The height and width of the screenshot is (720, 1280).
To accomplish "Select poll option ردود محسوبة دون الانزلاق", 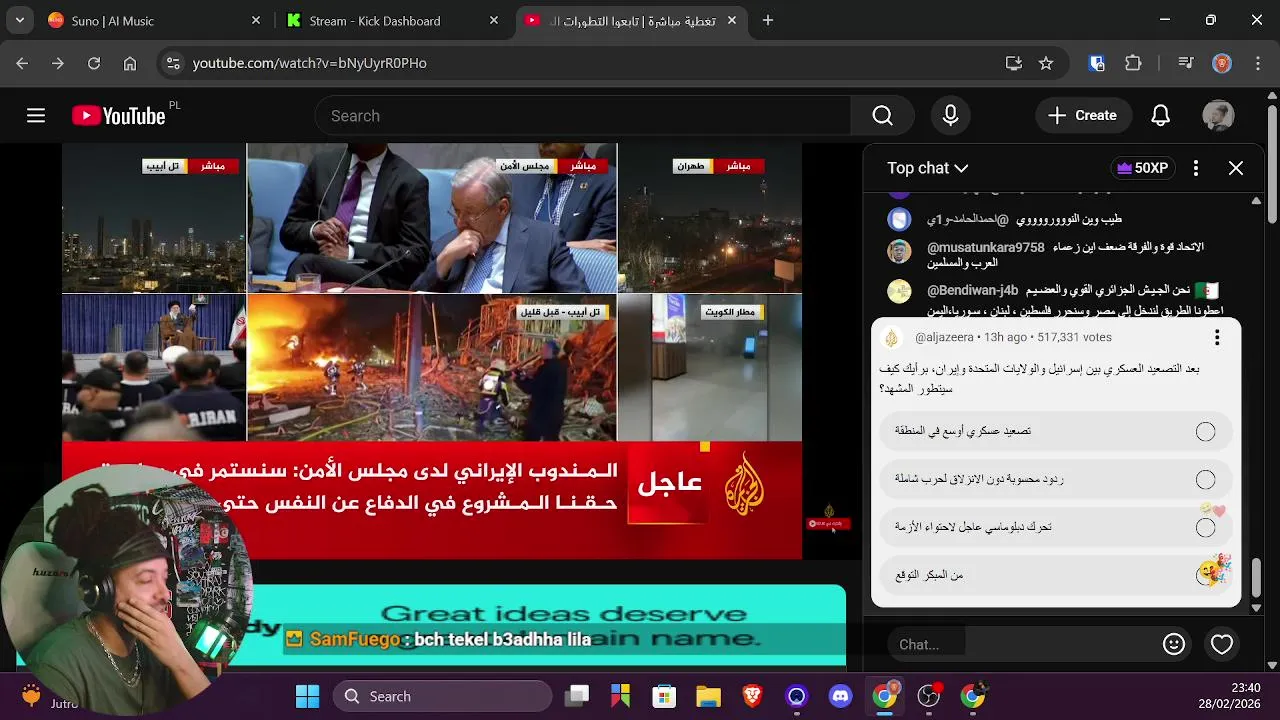I will pyautogui.click(x=1056, y=479).
